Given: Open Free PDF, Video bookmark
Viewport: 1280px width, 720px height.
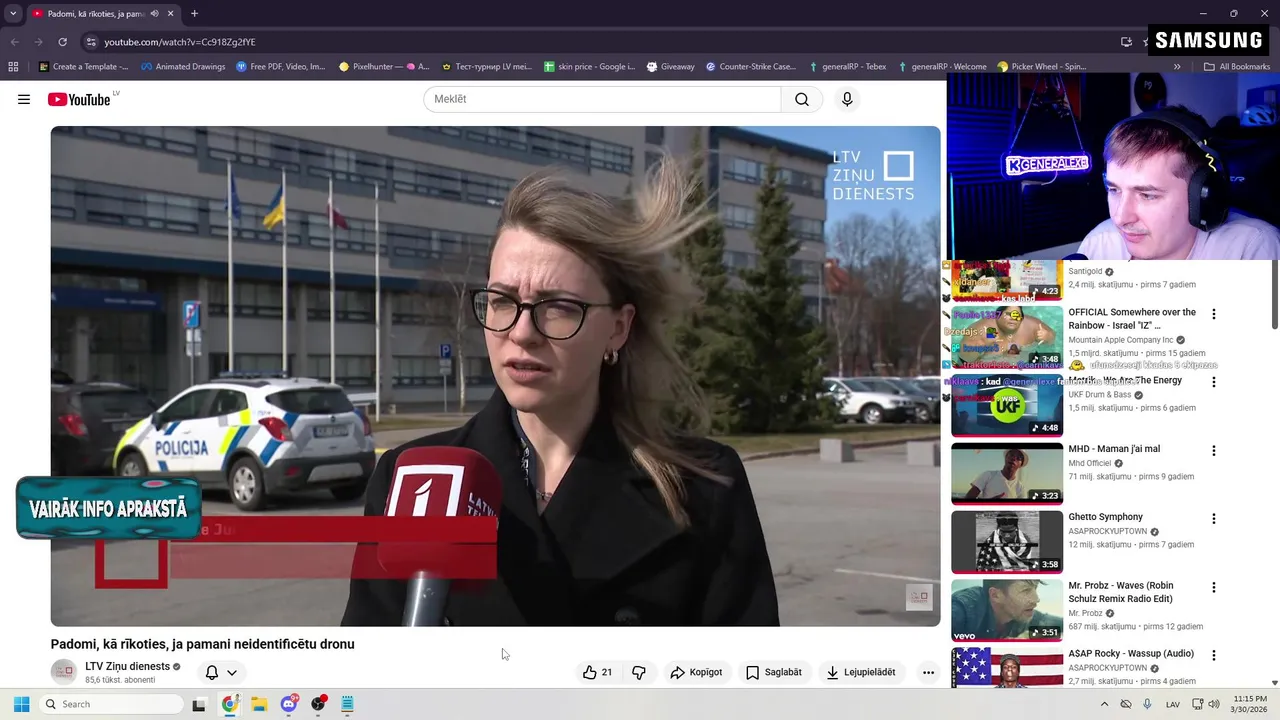Looking at the screenshot, I should 281,67.
